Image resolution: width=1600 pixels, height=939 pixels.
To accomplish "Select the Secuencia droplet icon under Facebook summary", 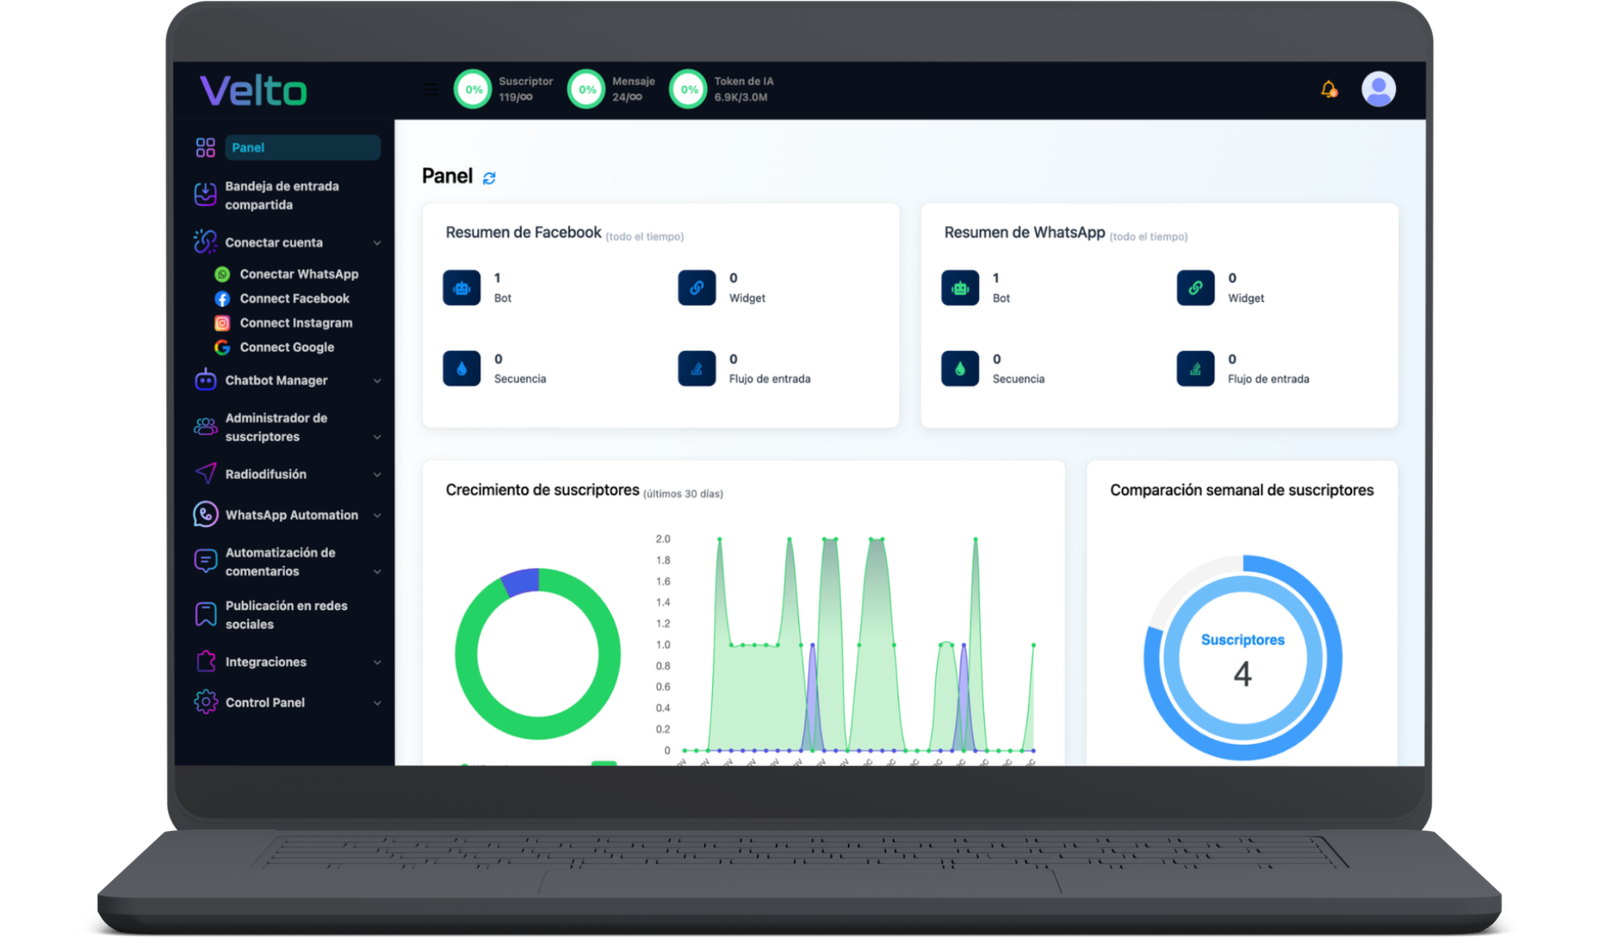I will pyautogui.click(x=461, y=367).
